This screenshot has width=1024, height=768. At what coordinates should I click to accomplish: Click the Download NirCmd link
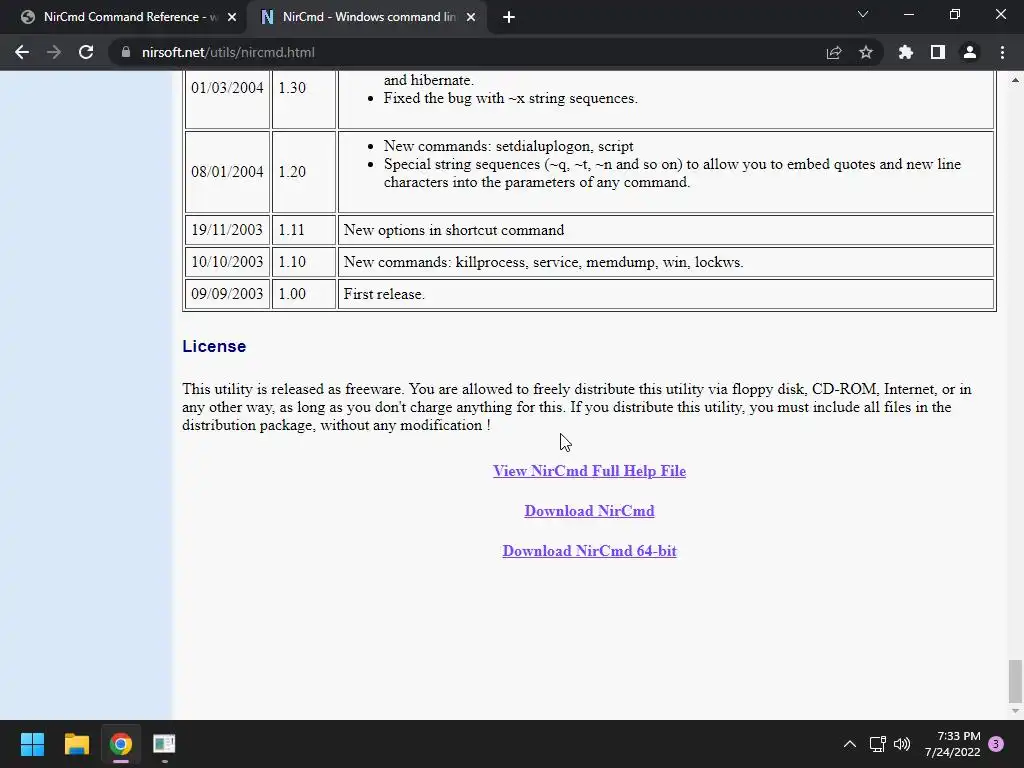(x=589, y=511)
